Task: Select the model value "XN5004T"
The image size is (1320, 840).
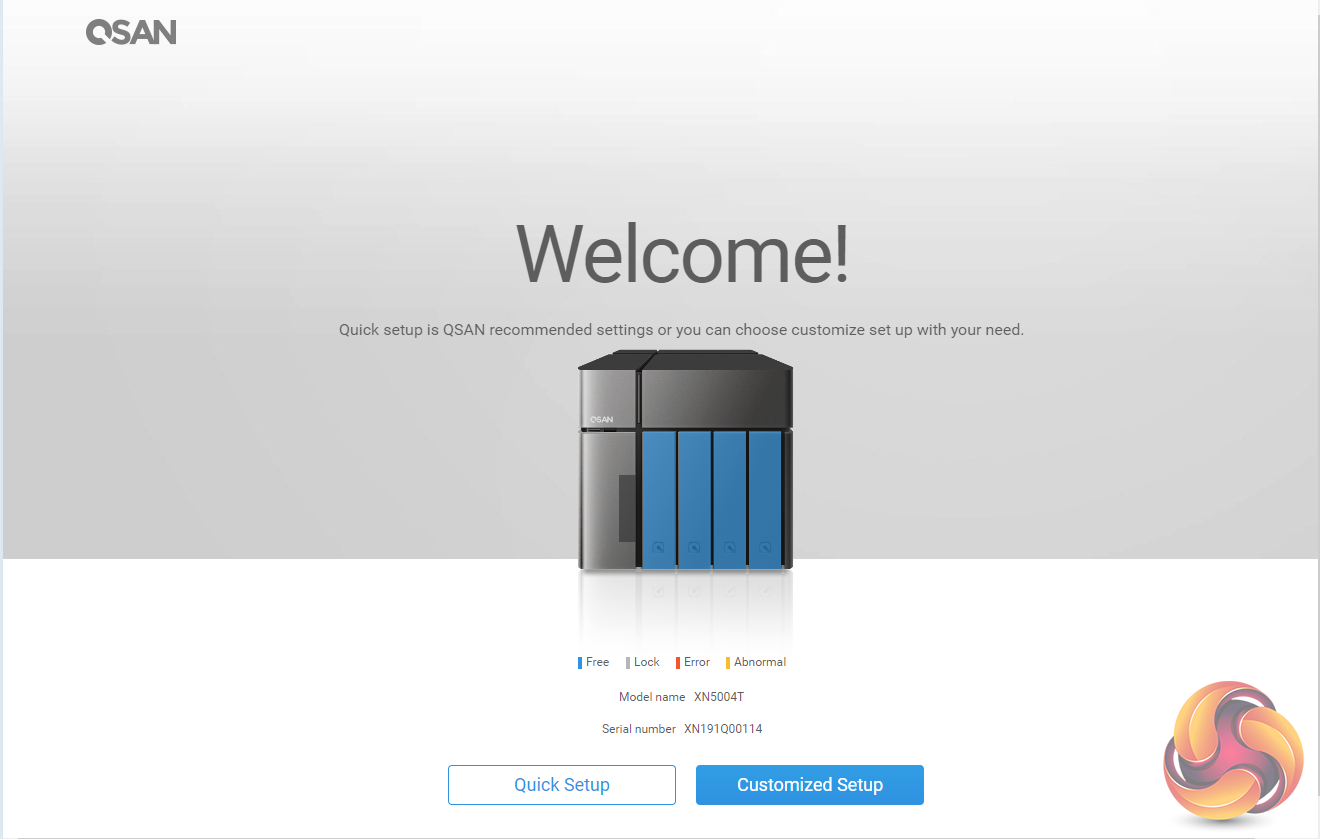Action: (x=719, y=697)
